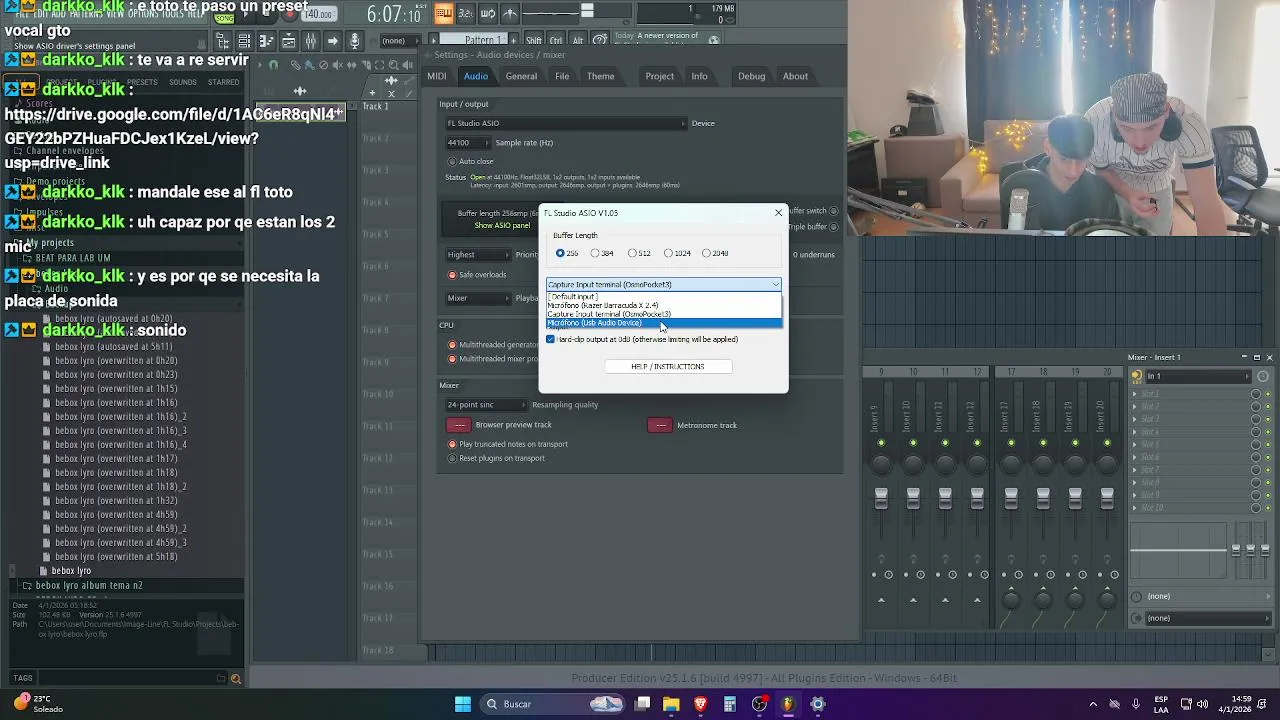Choose the 512 buffer length option
This screenshot has height=720, width=1280.
coord(632,253)
